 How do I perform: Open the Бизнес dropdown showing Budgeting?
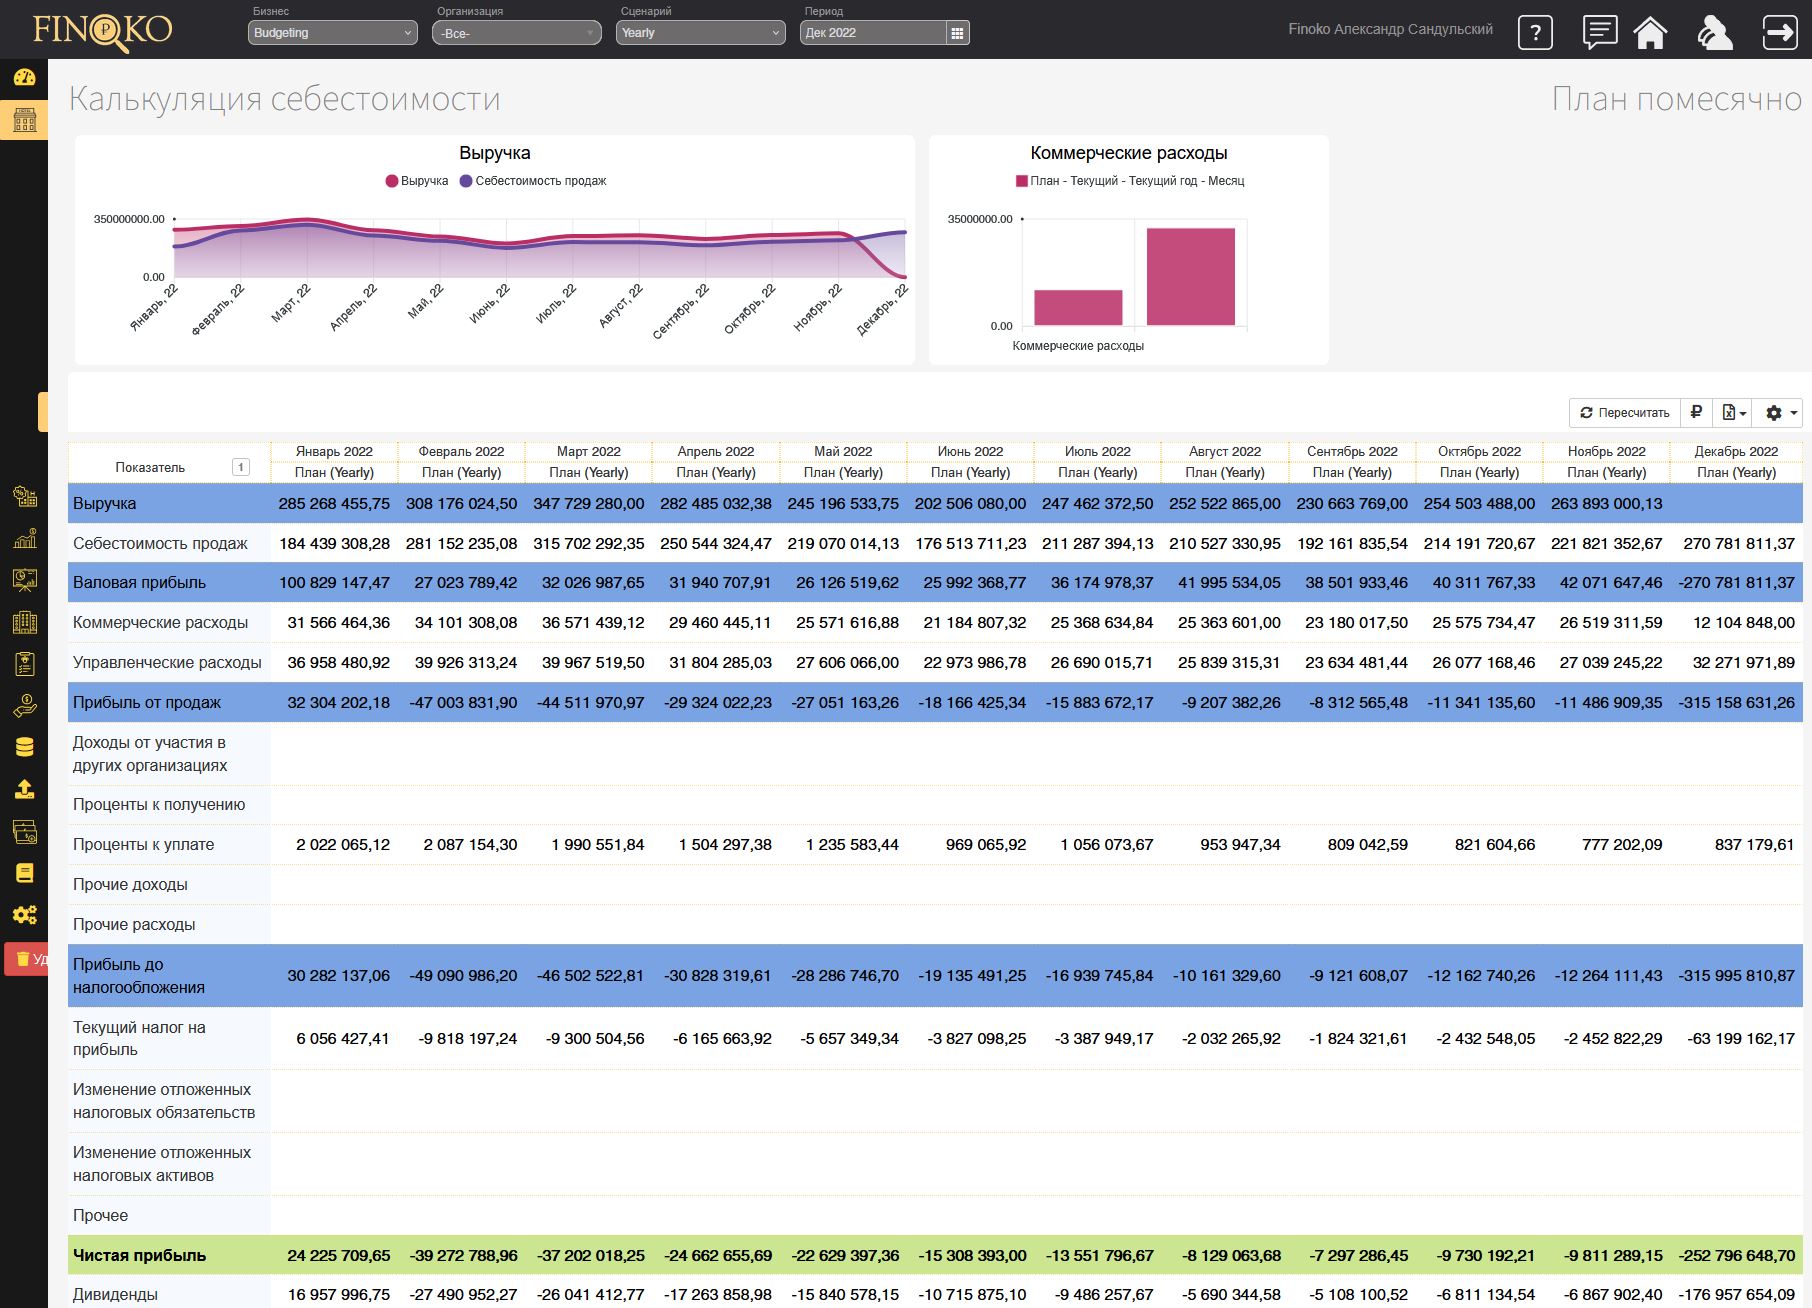pyautogui.click(x=332, y=33)
